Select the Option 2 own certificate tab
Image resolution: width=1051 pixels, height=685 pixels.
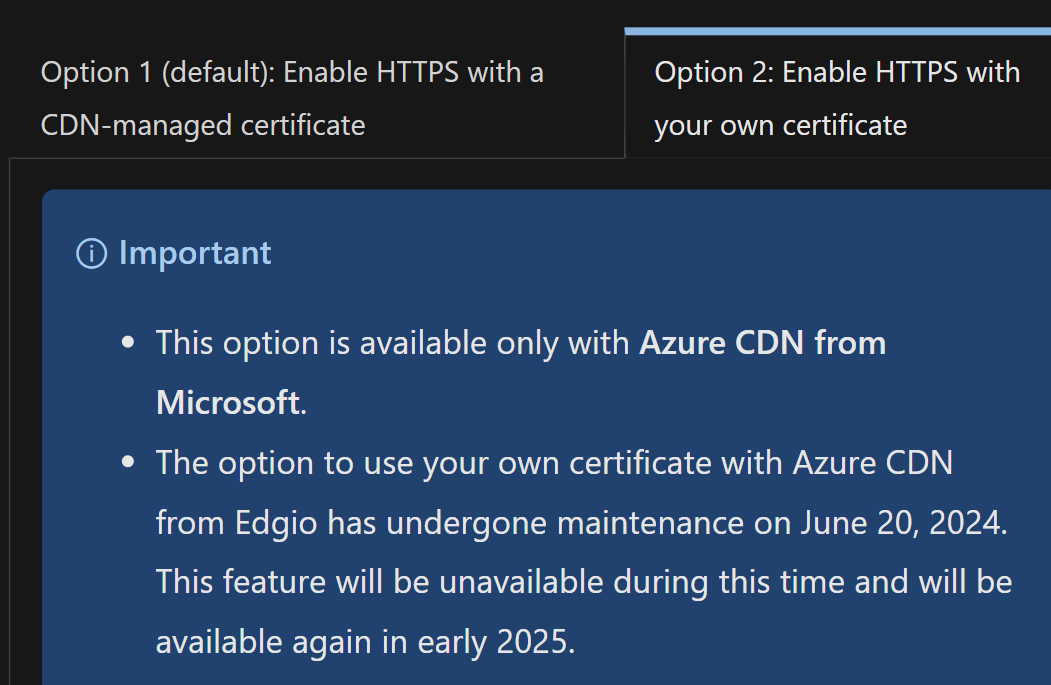point(836,98)
